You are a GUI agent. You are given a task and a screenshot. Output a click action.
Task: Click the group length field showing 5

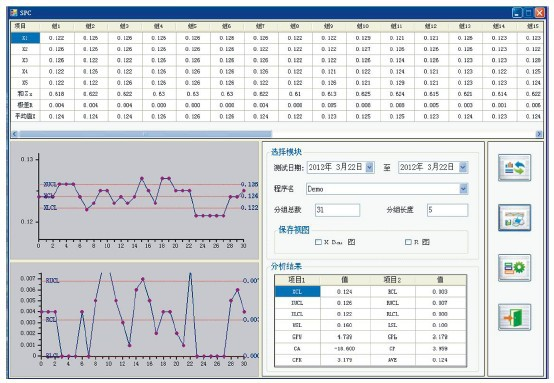point(447,210)
